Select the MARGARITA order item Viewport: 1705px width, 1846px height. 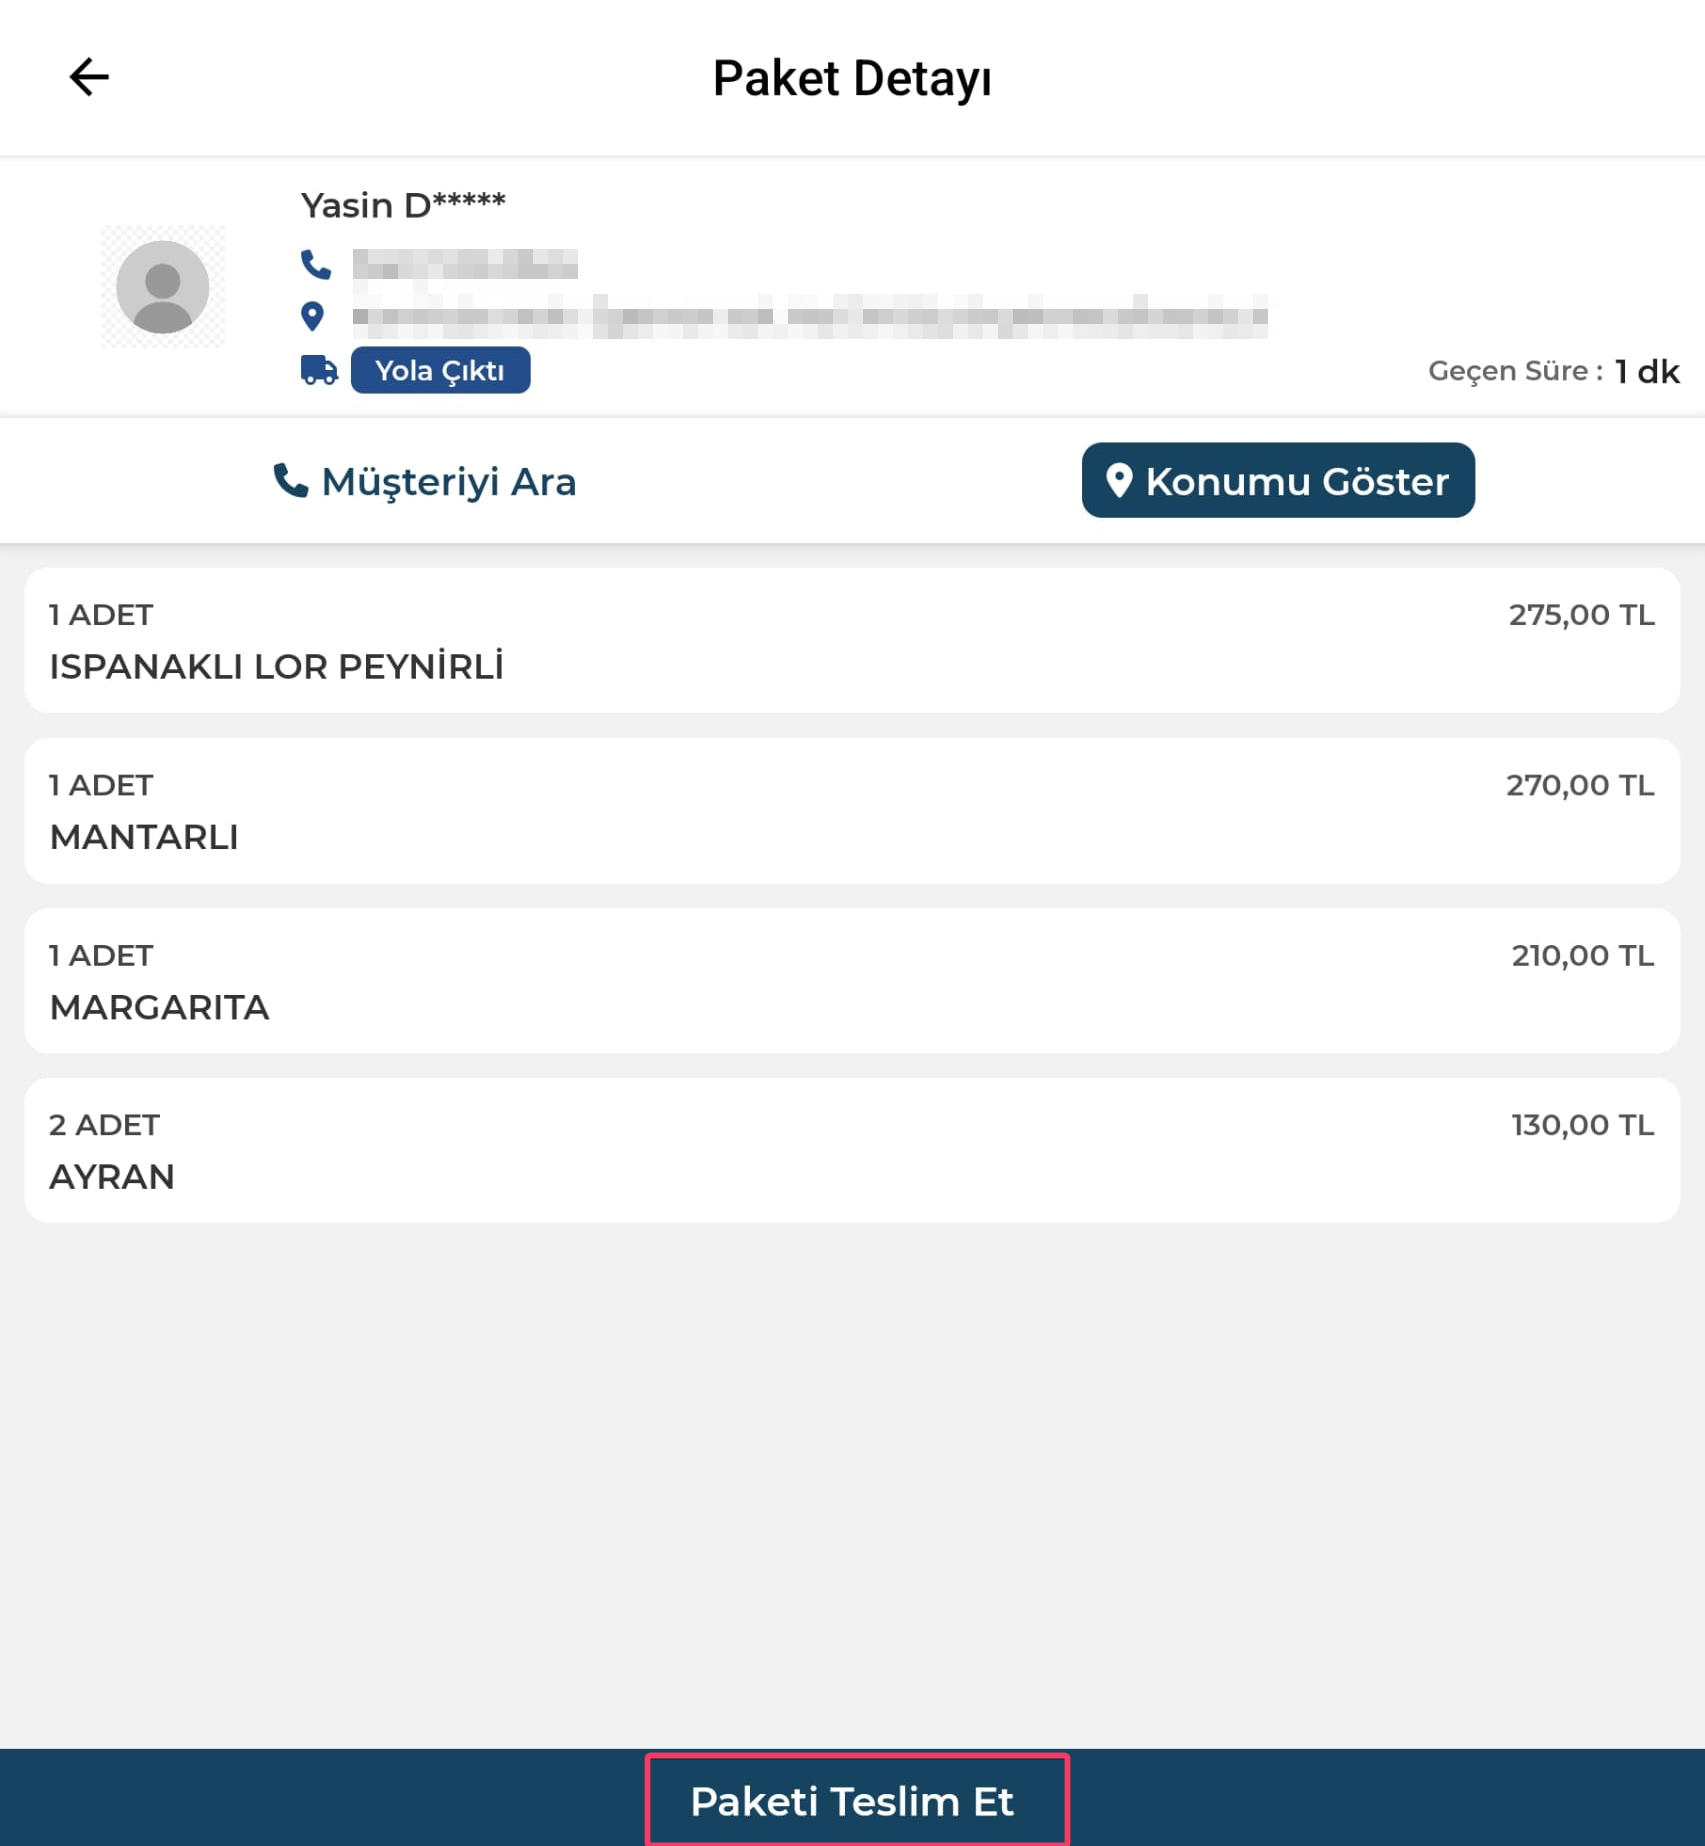852,980
